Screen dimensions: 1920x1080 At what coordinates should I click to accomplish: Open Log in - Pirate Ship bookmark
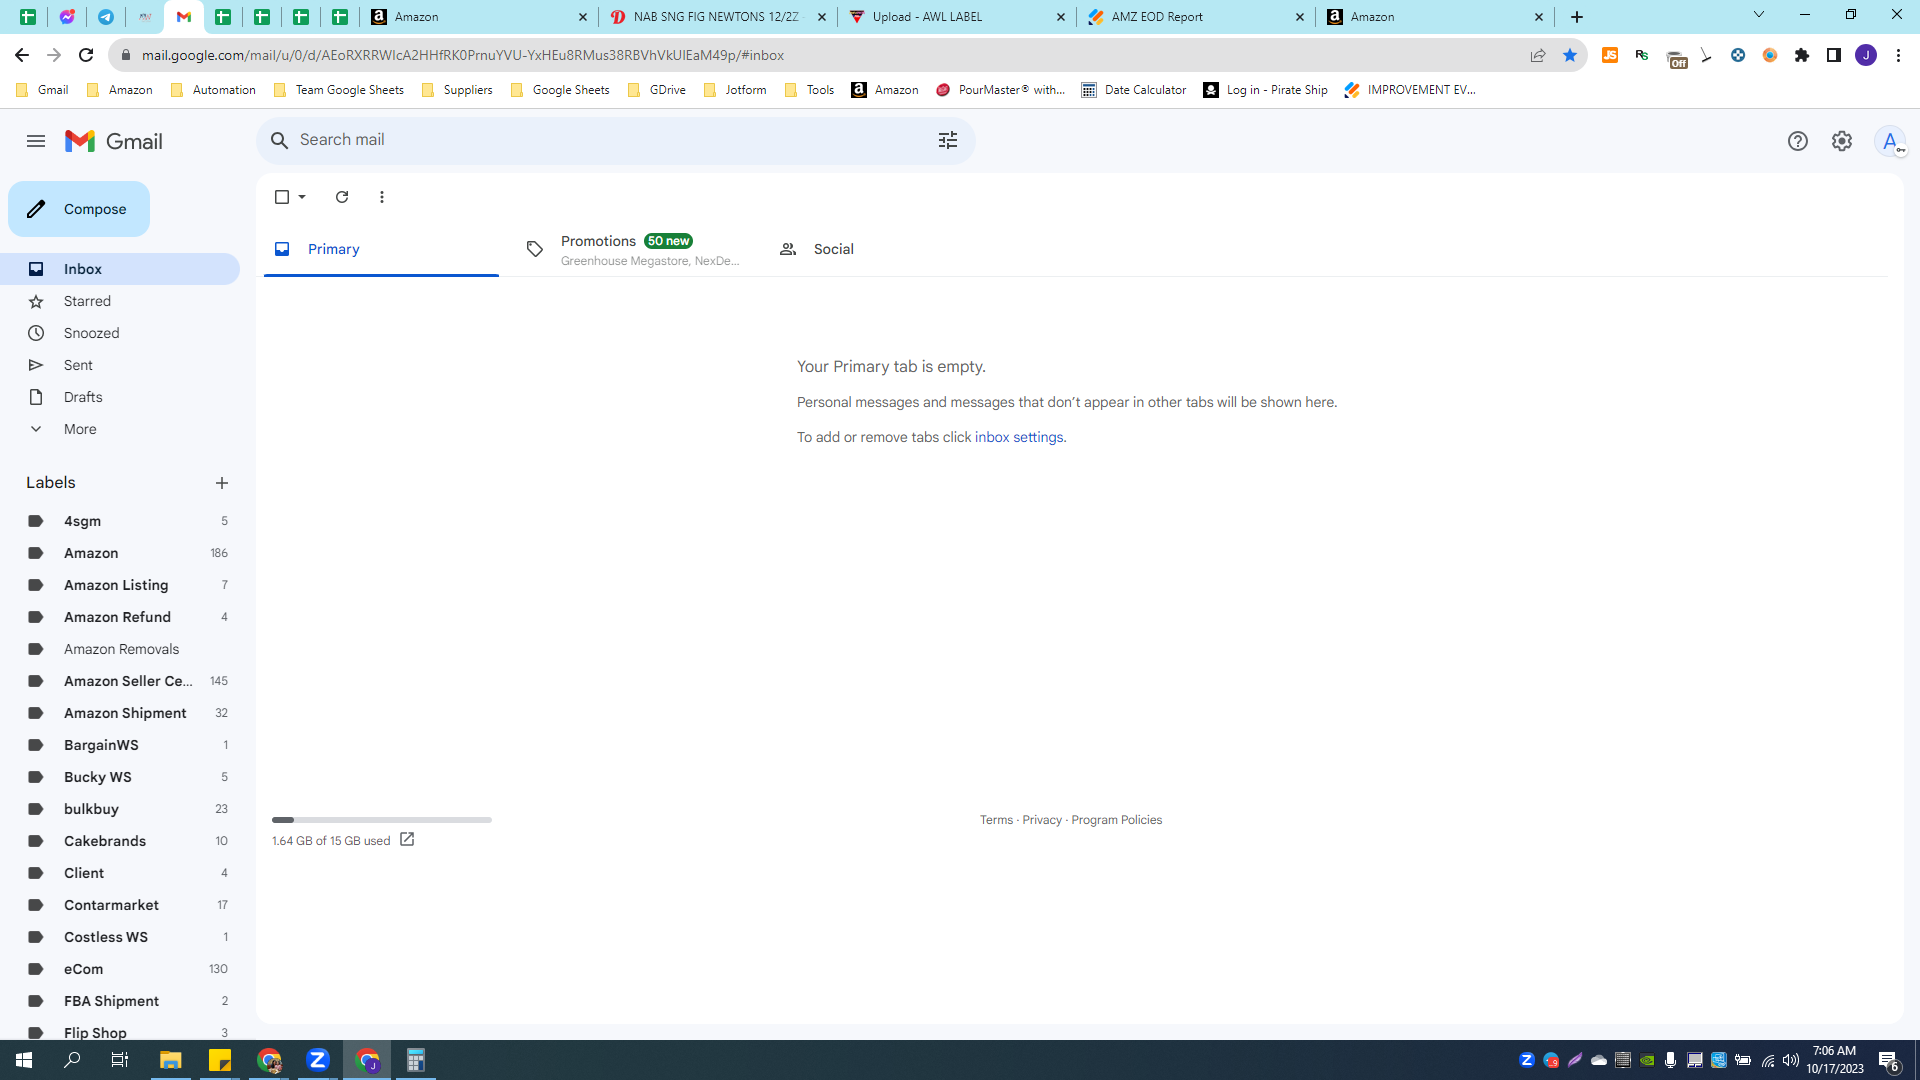pos(1266,90)
